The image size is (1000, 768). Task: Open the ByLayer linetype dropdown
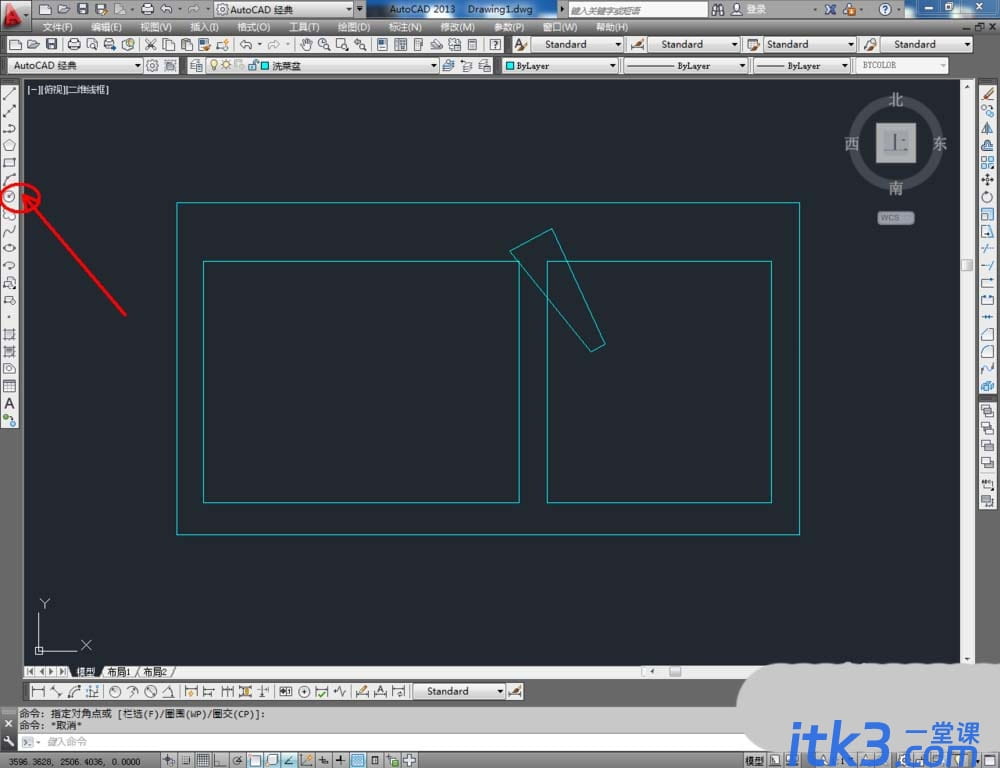pos(742,66)
